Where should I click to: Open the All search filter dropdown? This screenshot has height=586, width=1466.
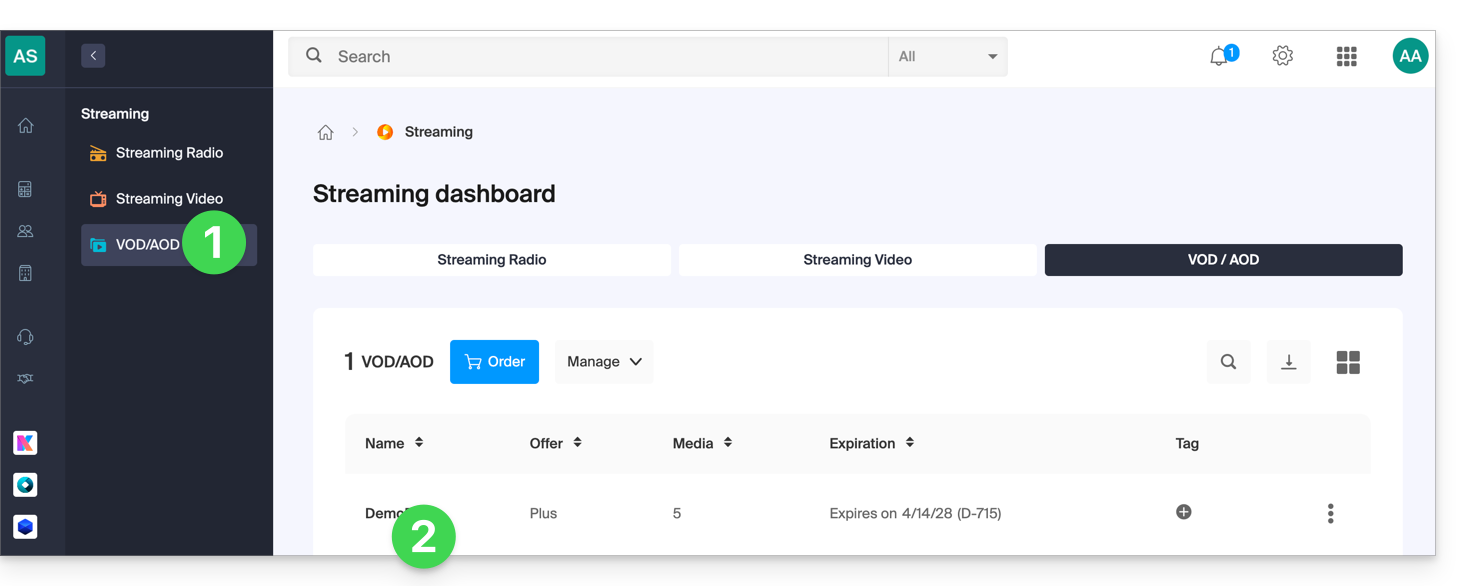[947, 57]
